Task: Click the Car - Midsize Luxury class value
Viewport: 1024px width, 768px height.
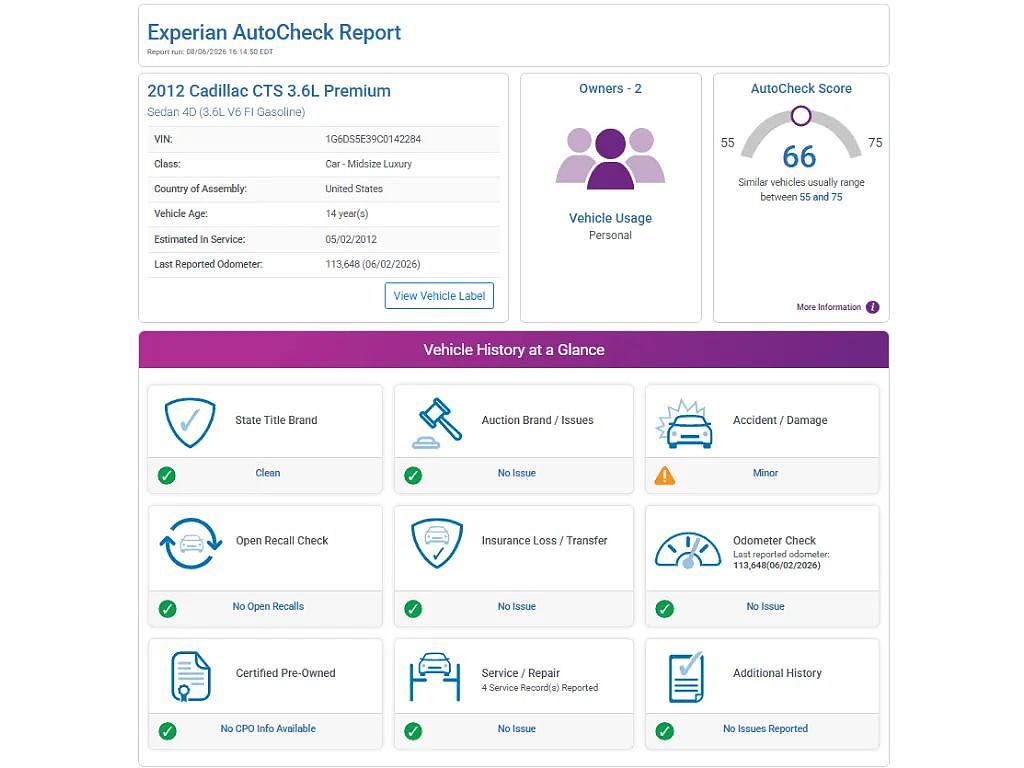Action: (x=368, y=164)
